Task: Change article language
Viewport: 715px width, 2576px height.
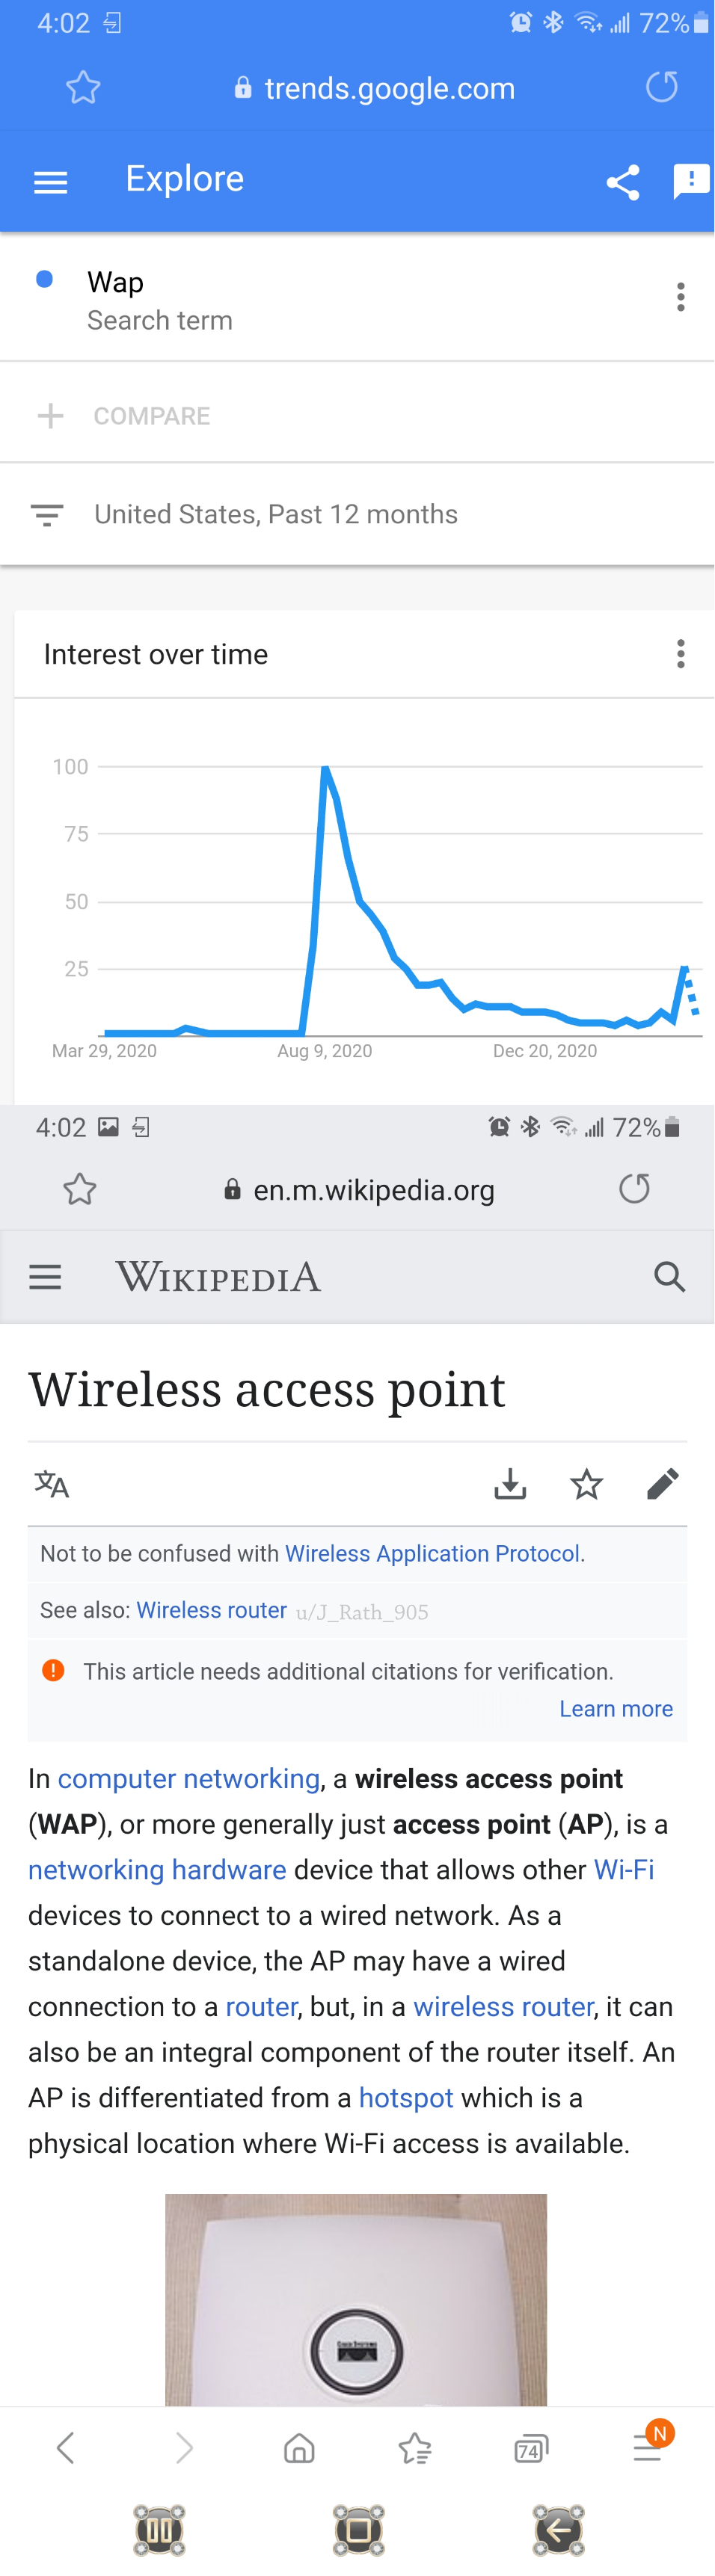Action: [52, 1484]
